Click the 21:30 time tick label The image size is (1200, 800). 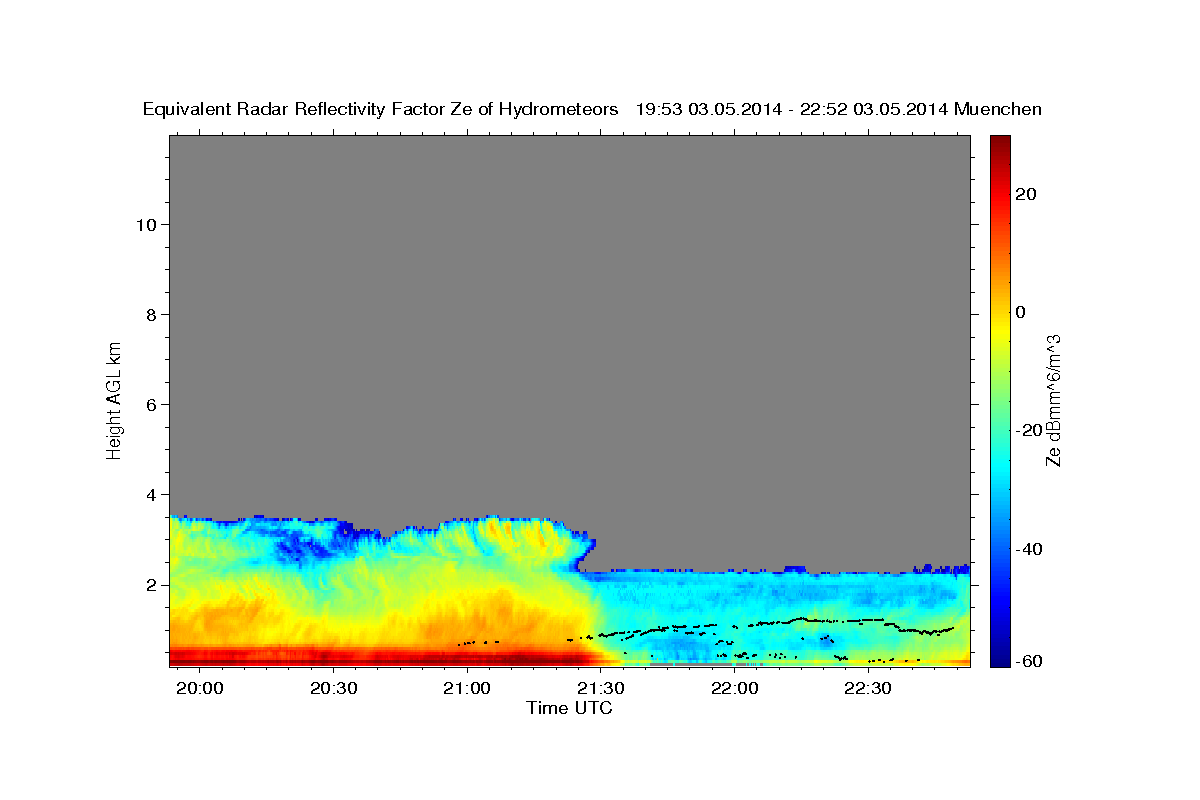tap(601, 688)
